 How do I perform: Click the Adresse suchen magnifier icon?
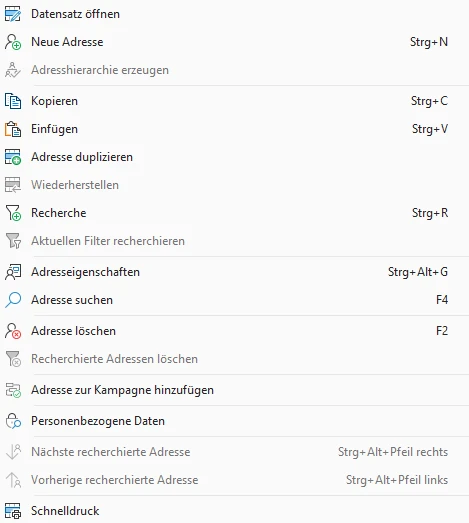pos(13,300)
